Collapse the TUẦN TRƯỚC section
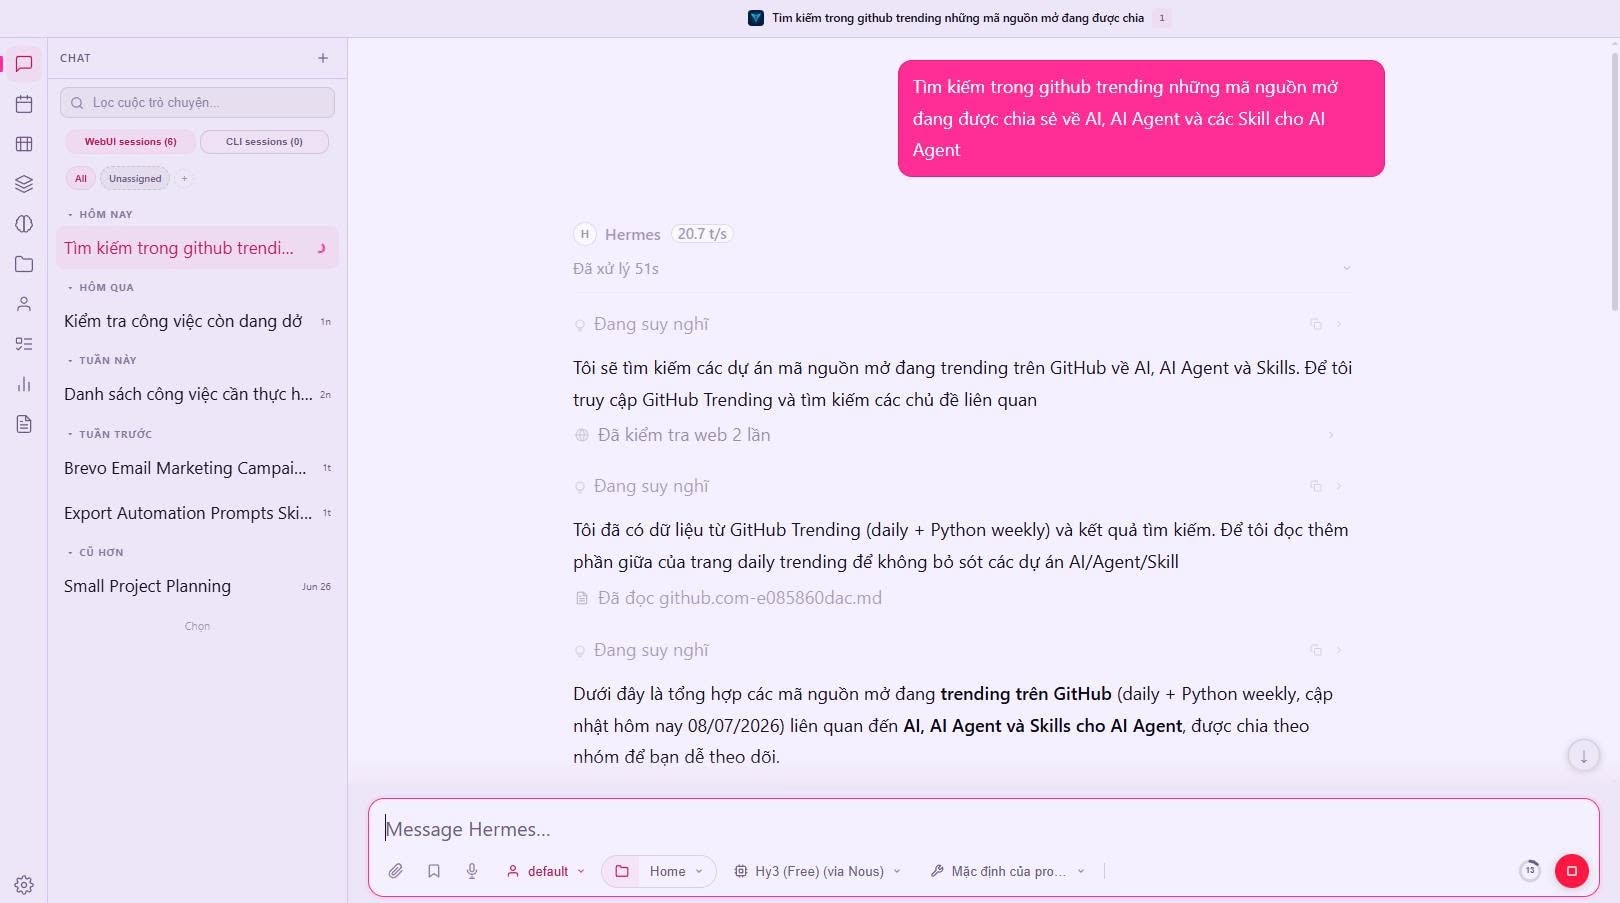The height and width of the screenshot is (903, 1620). 109,434
